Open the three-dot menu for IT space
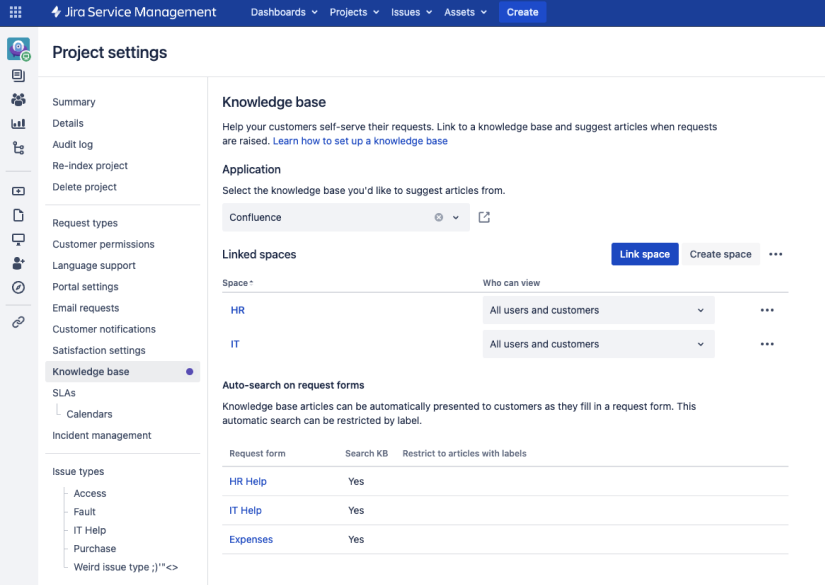Image resolution: width=825 pixels, height=585 pixels. pos(767,344)
